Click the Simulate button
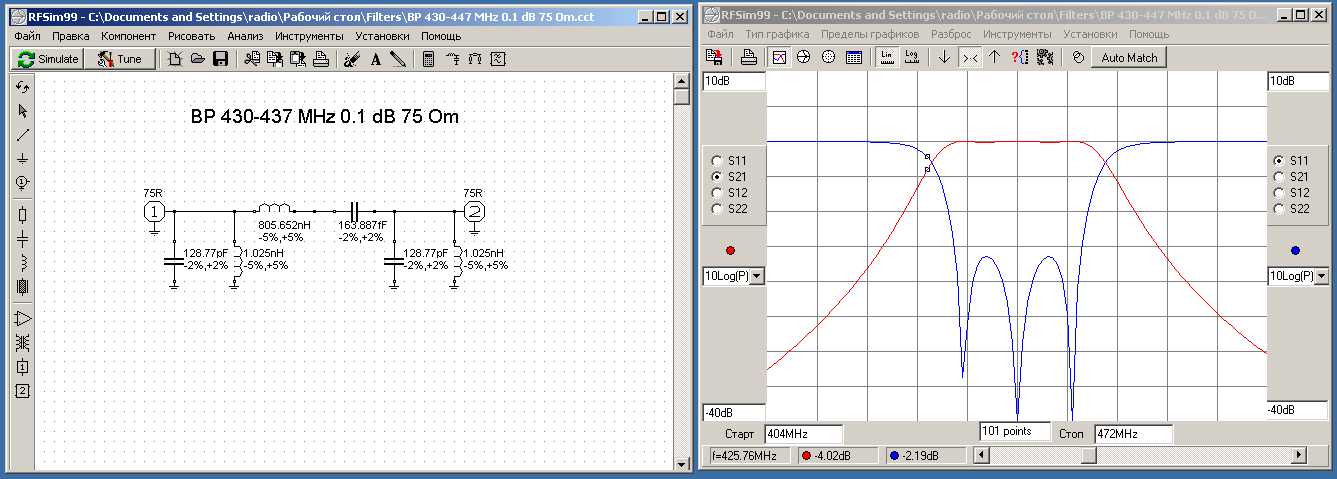This screenshot has width=1337, height=479. [48, 59]
